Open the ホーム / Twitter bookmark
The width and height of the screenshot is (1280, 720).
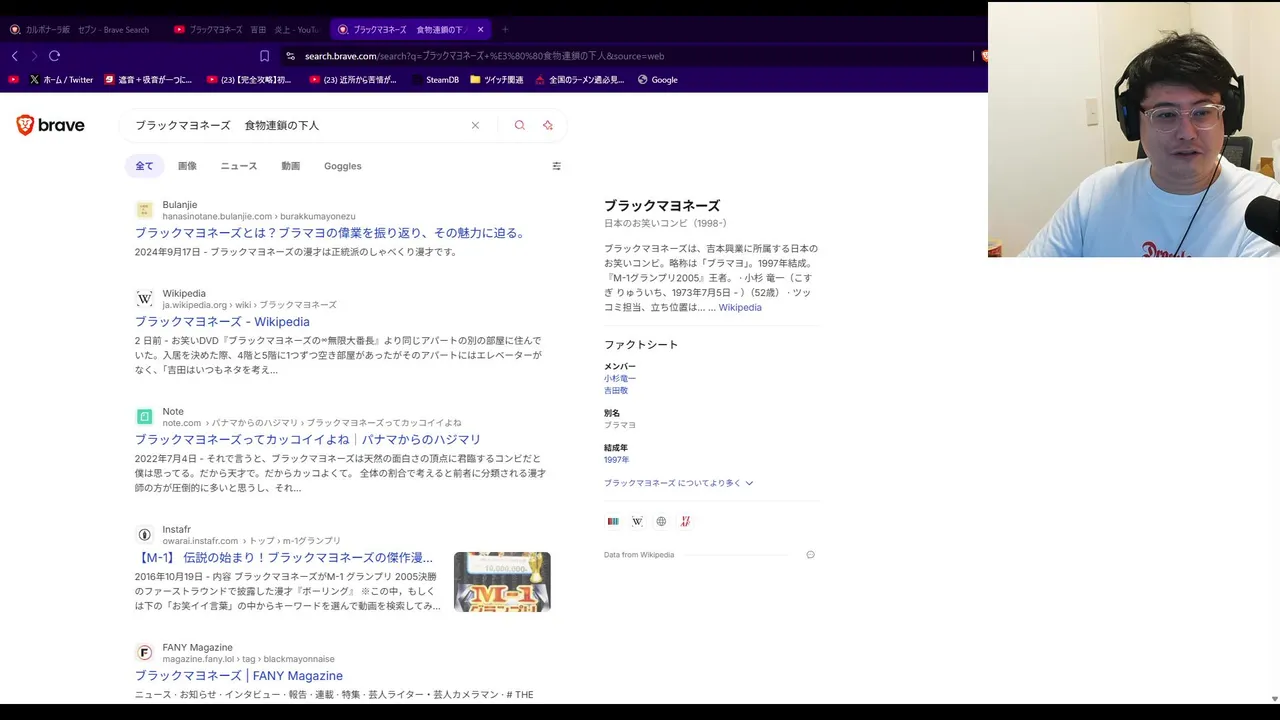point(61,79)
